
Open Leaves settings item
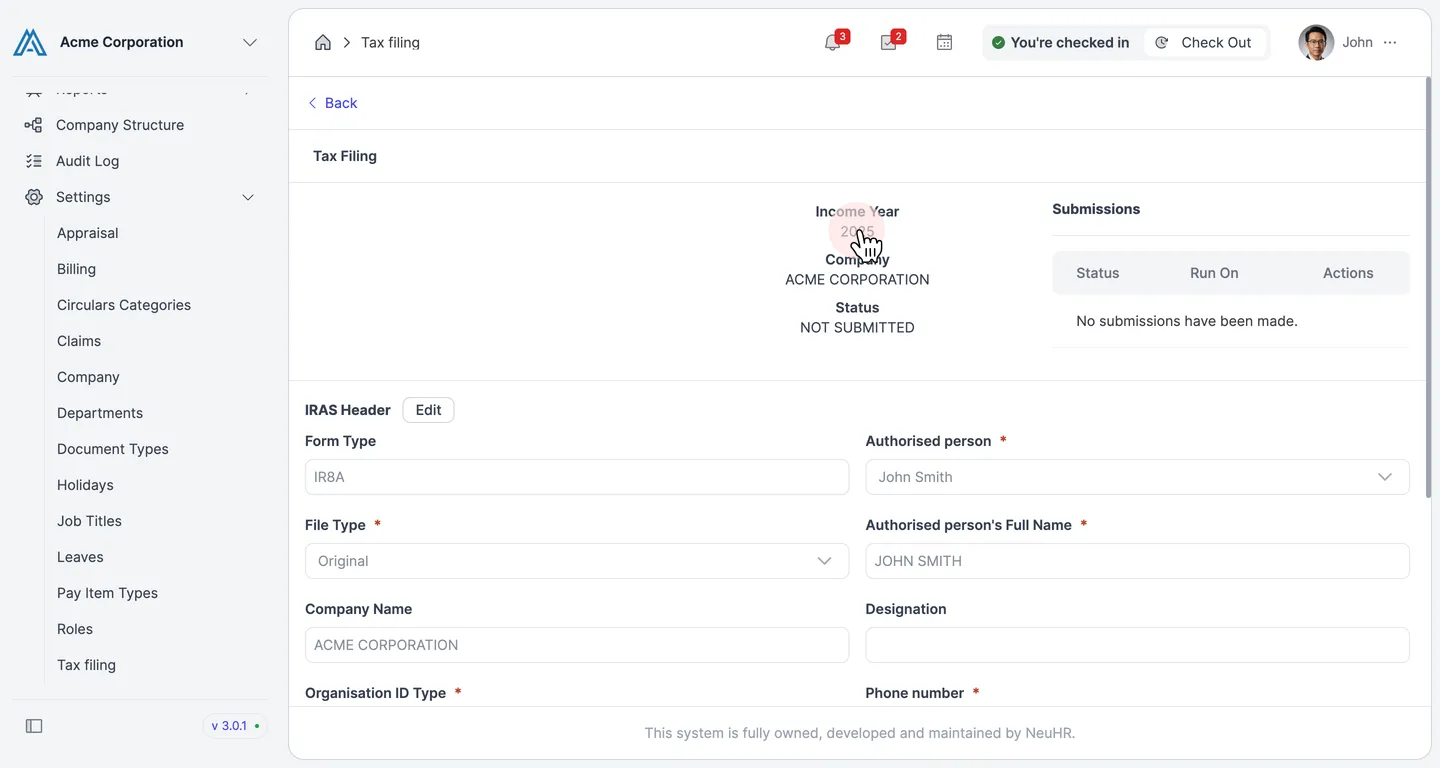coord(80,557)
